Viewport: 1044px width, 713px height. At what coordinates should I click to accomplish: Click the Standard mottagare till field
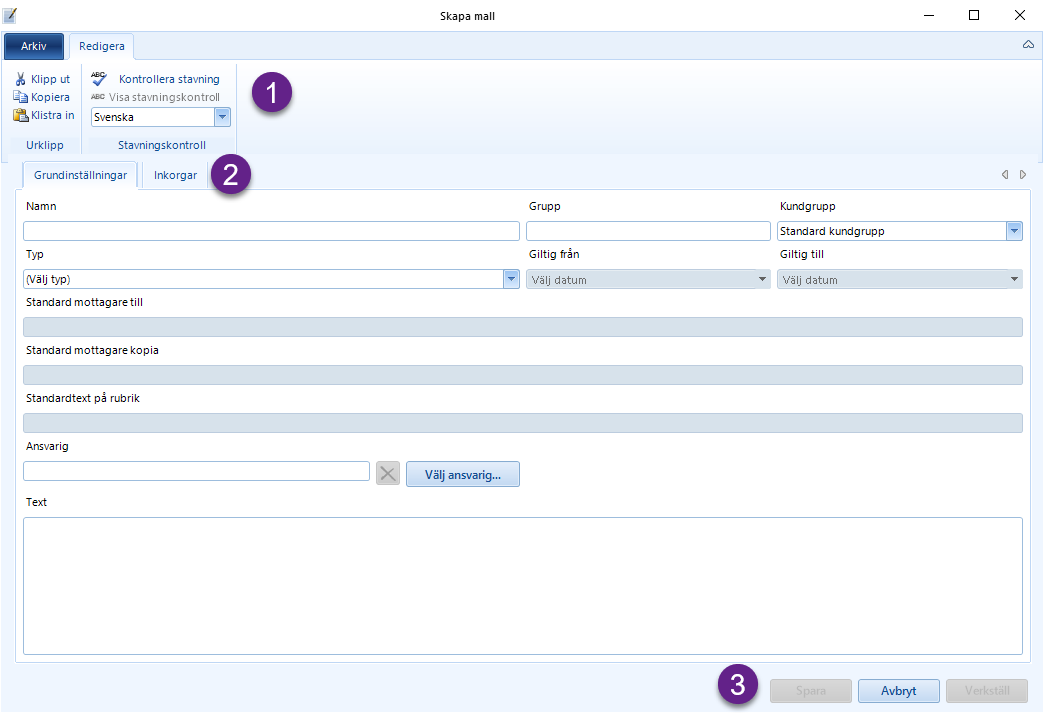523,327
